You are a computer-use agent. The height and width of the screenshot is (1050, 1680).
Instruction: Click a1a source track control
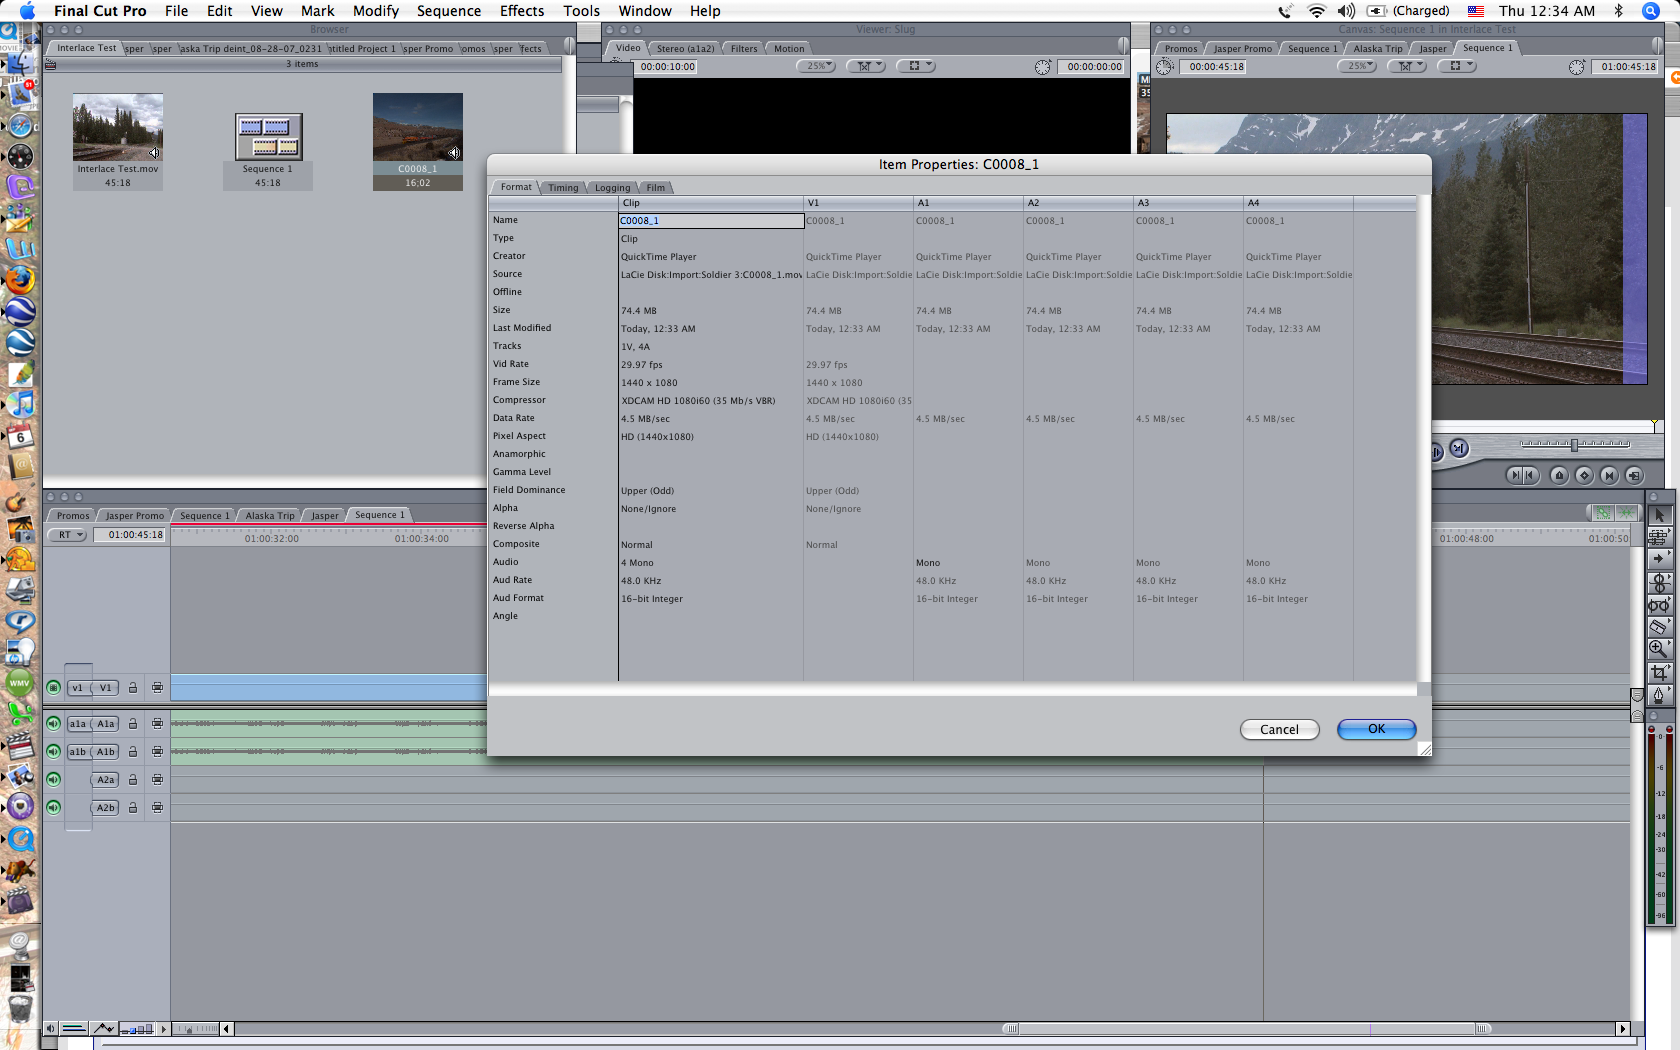[78, 723]
